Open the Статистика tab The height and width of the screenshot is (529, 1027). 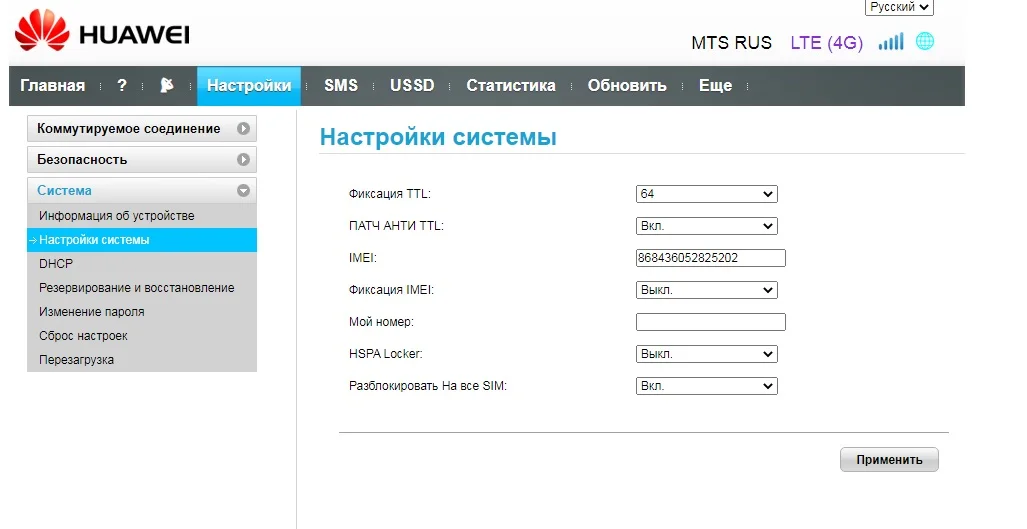[x=511, y=85]
